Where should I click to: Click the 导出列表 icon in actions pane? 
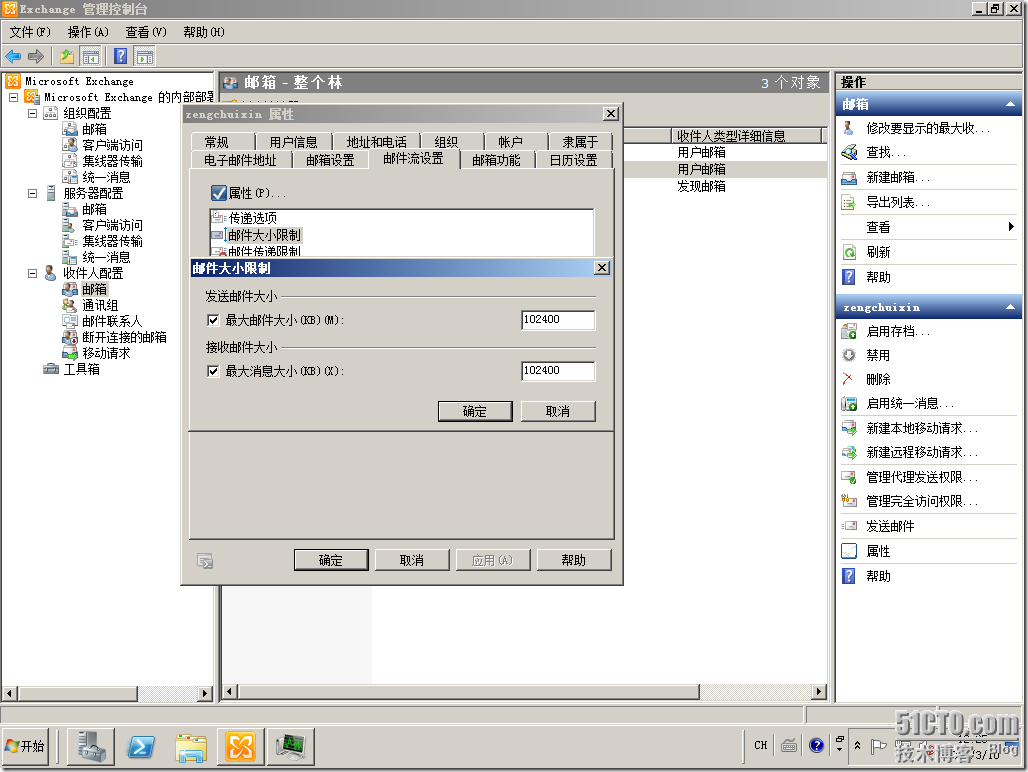pyautogui.click(x=849, y=203)
